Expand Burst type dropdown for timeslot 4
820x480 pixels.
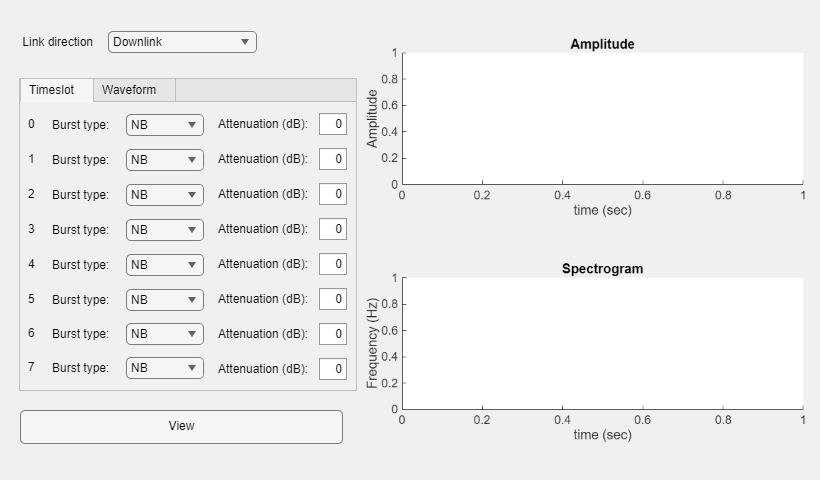point(165,264)
